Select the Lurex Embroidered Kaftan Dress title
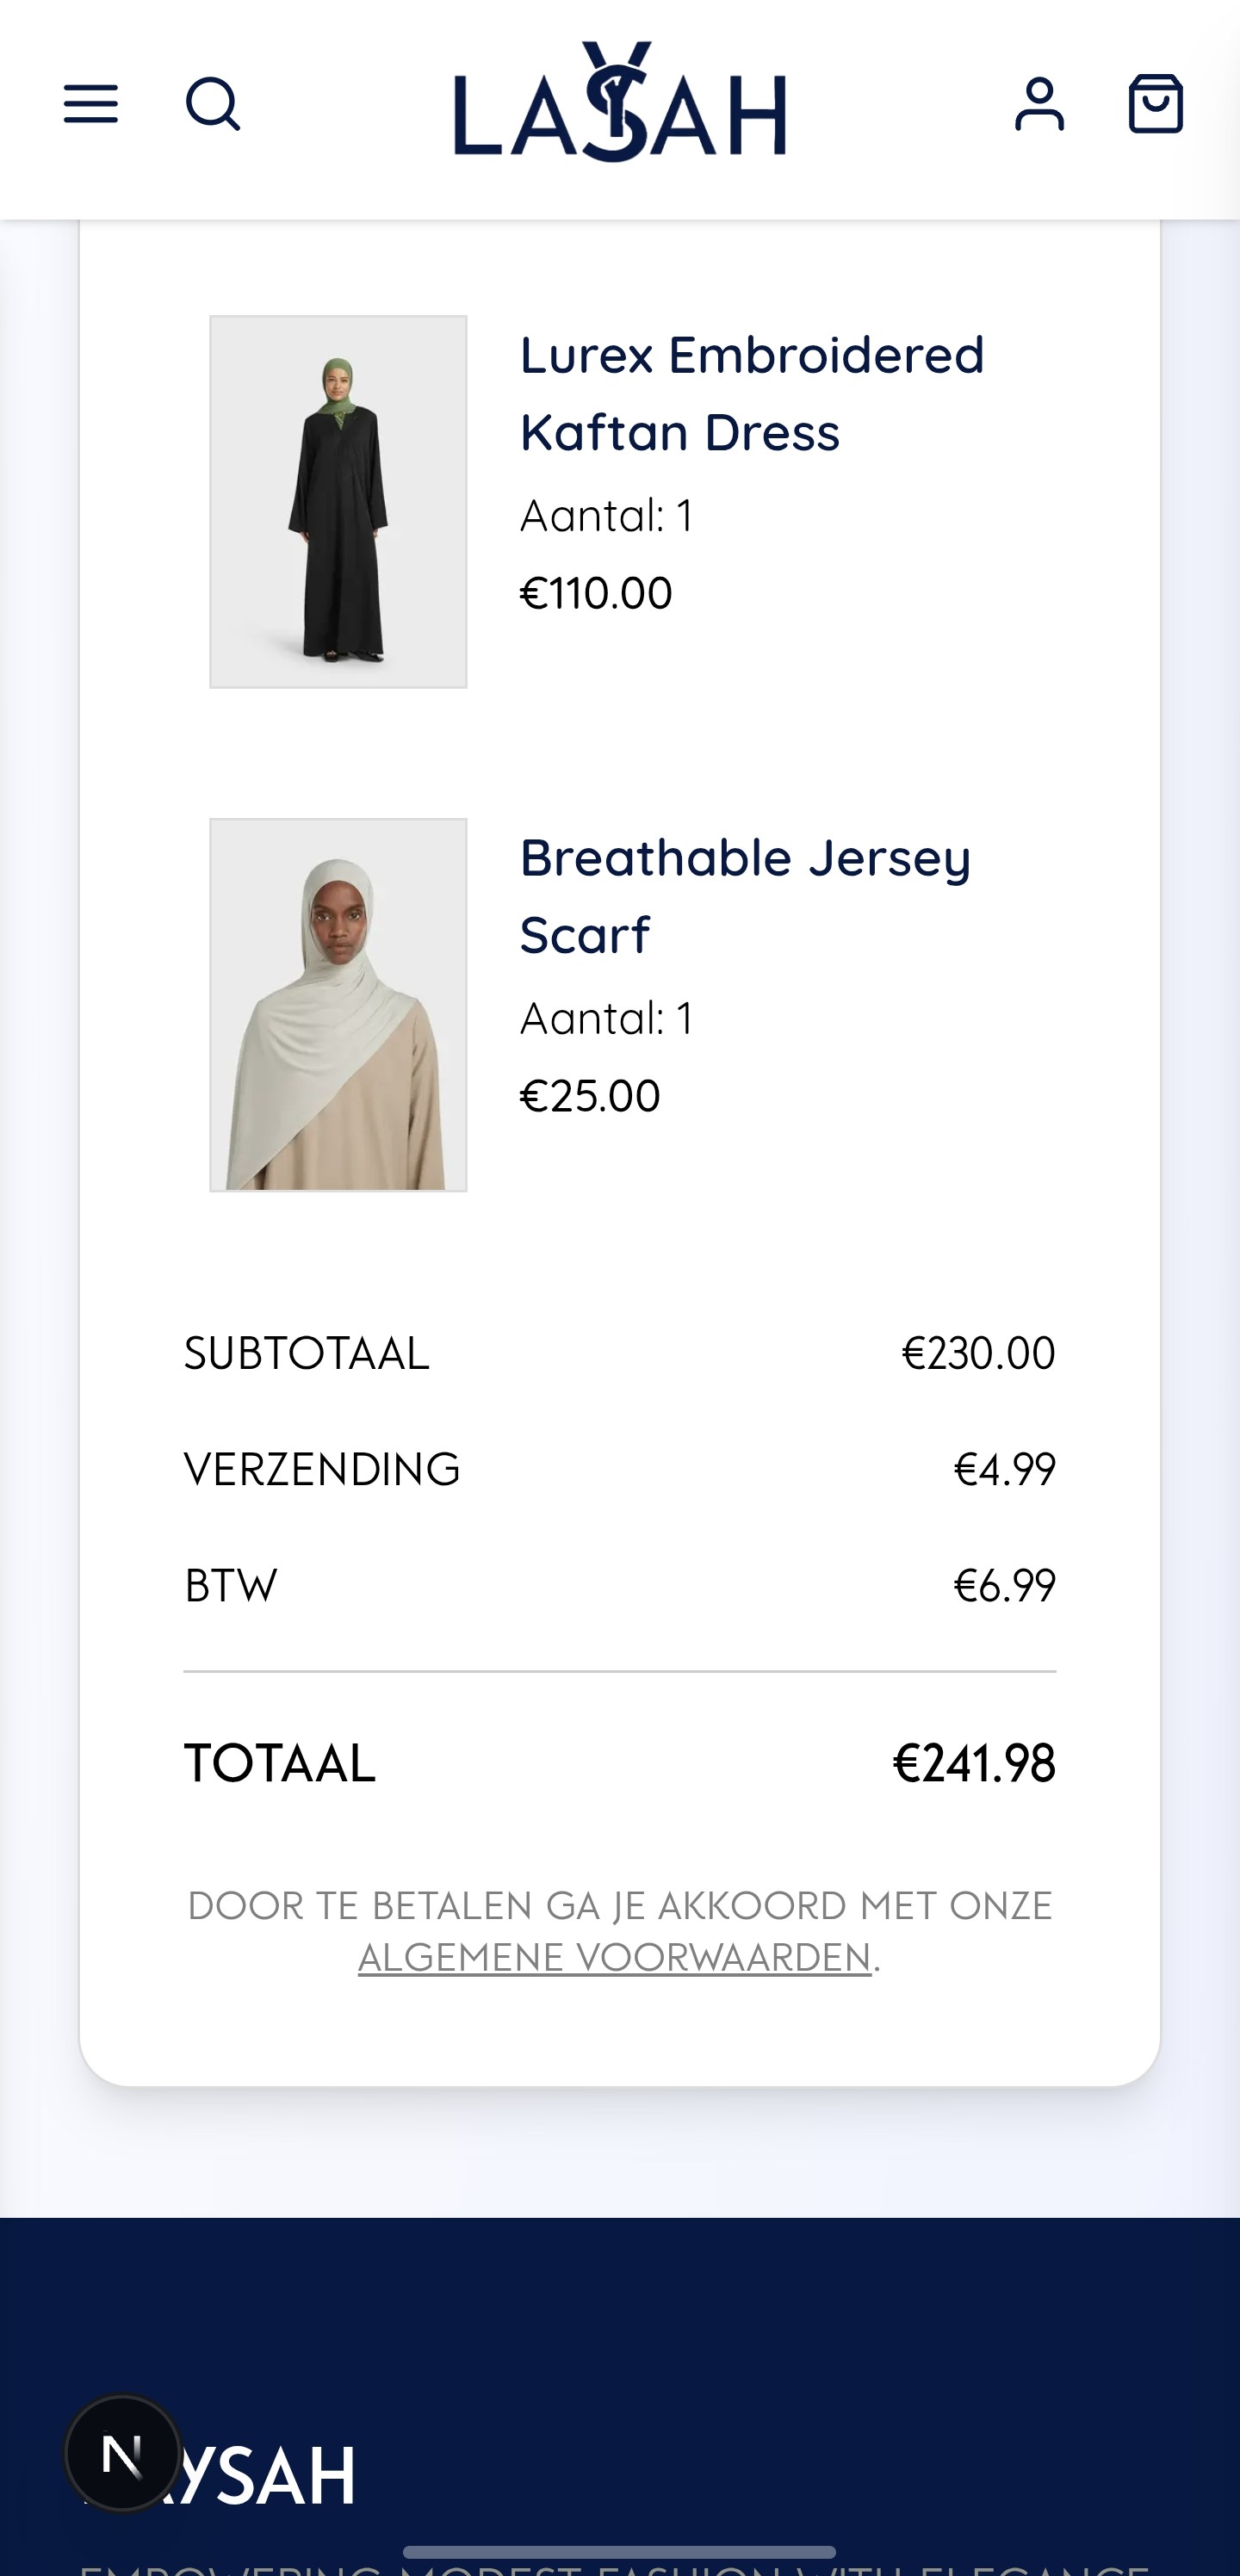Viewport: 1240px width, 2576px height. [752, 393]
